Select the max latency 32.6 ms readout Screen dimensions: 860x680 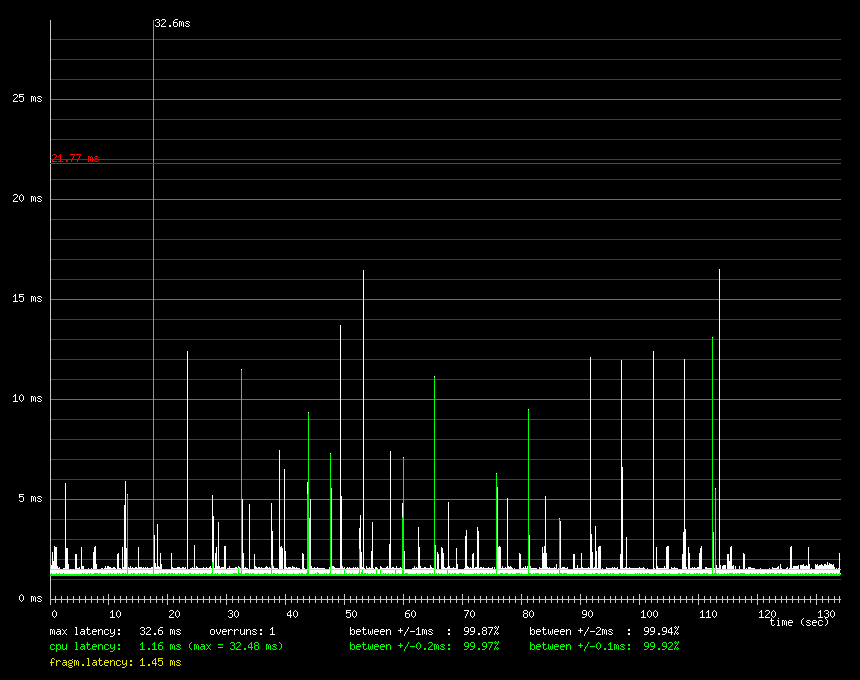point(115,632)
